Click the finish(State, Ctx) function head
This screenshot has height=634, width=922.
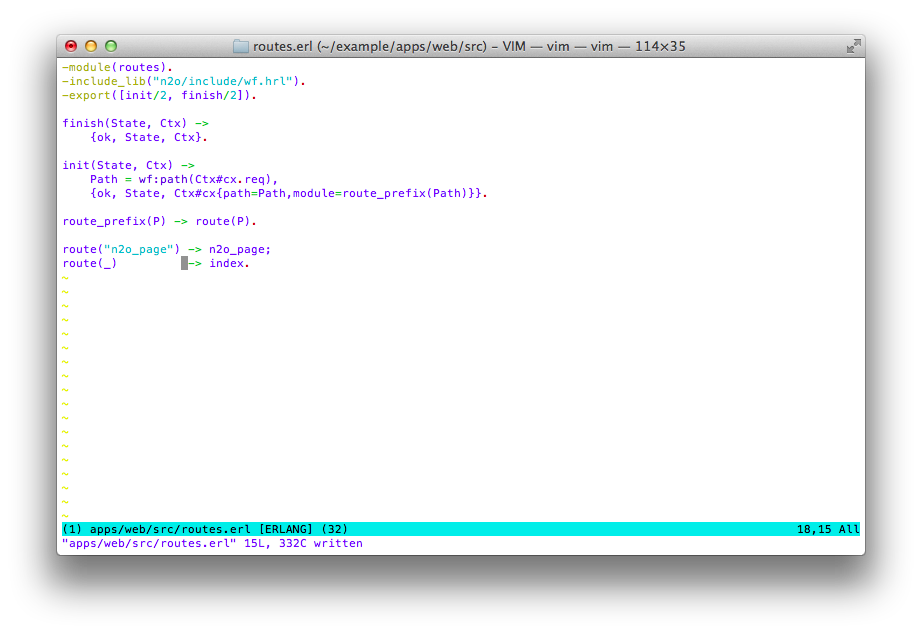pyautogui.click(x=124, y=123)
